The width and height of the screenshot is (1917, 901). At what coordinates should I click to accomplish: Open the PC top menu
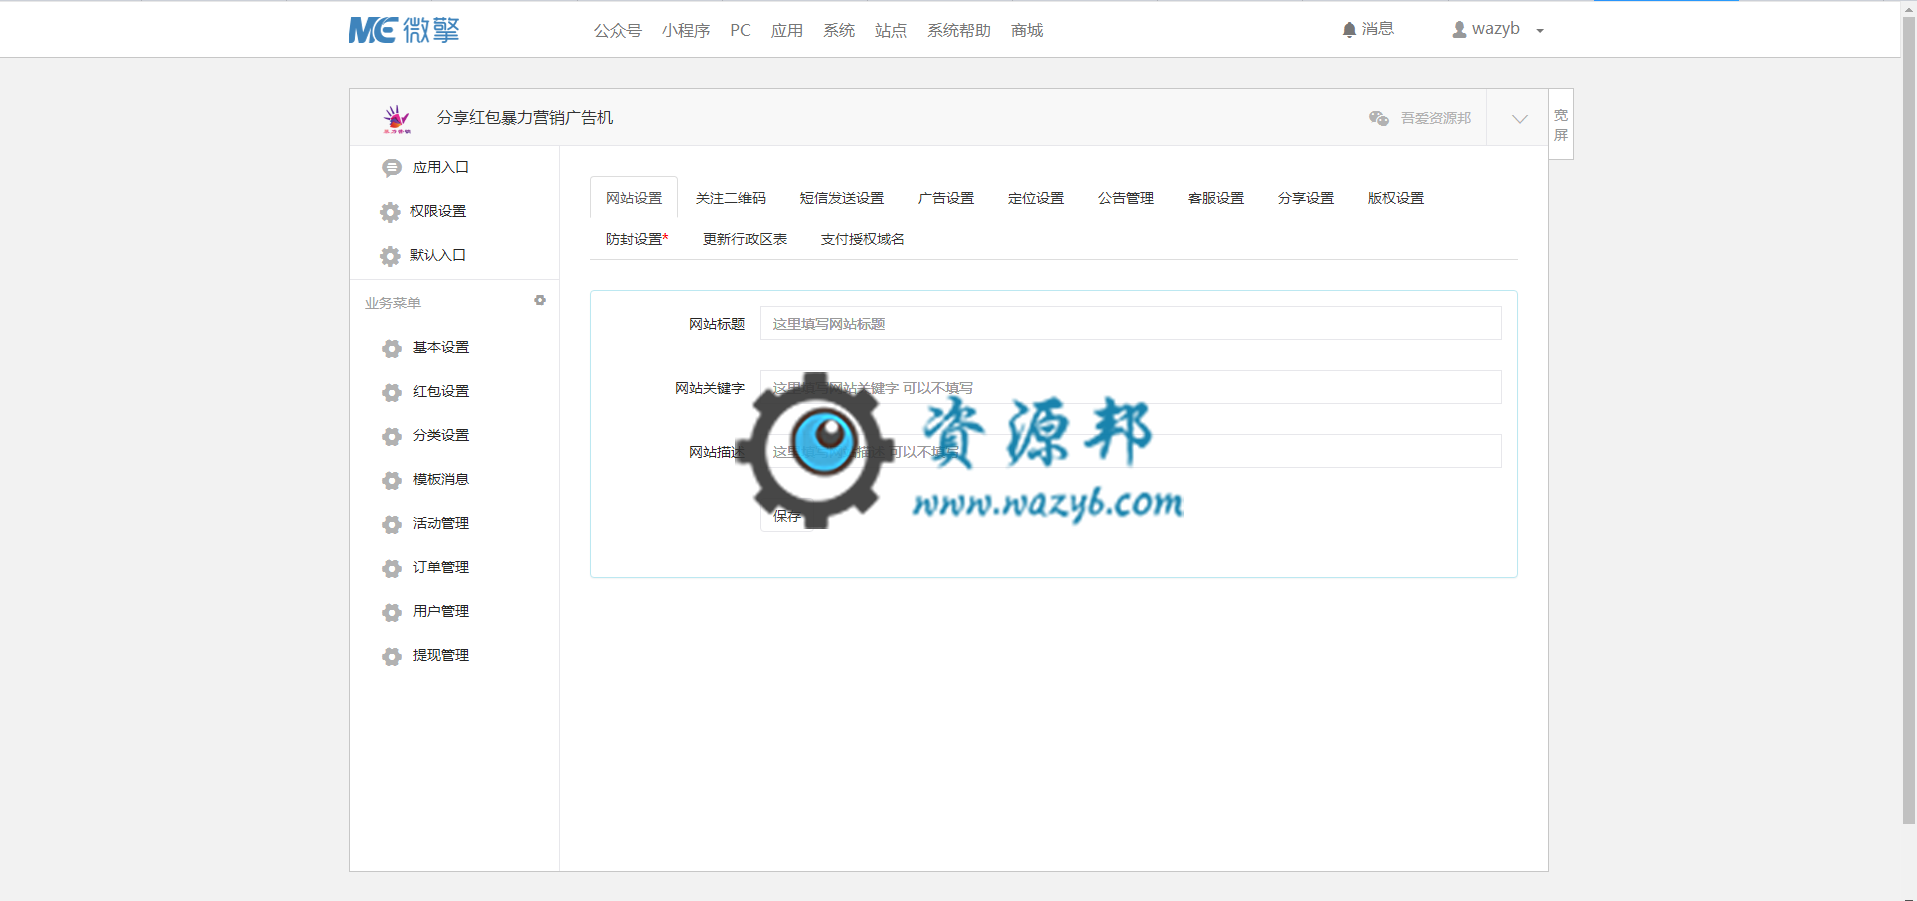click(740, 30)
